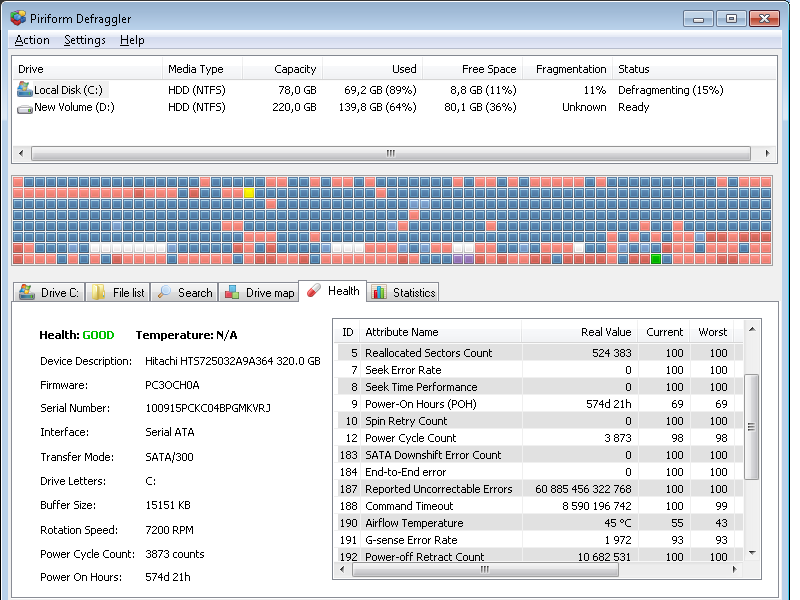The height and width of the screenshot is (600, 800).
Task: Click the Defragmenting (15%) status text
Action: pos(670,90)
